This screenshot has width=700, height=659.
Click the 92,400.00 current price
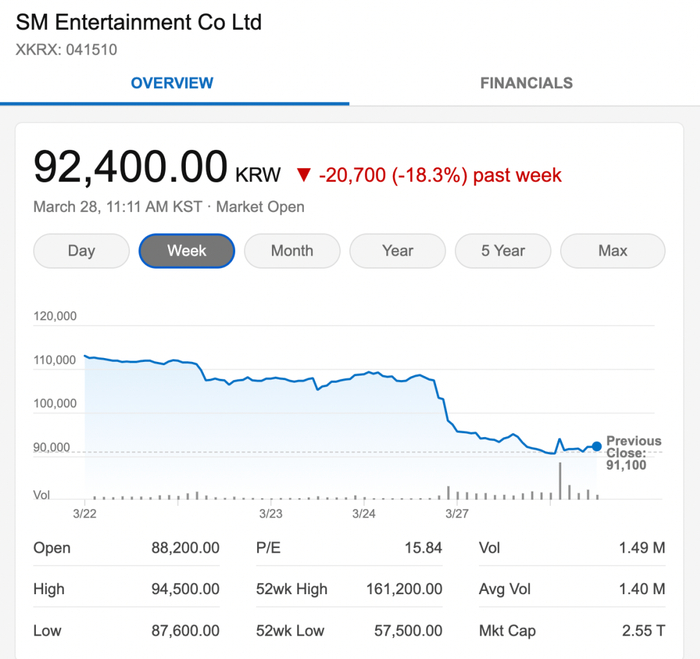pyautogui.click(x=131, y=168)
